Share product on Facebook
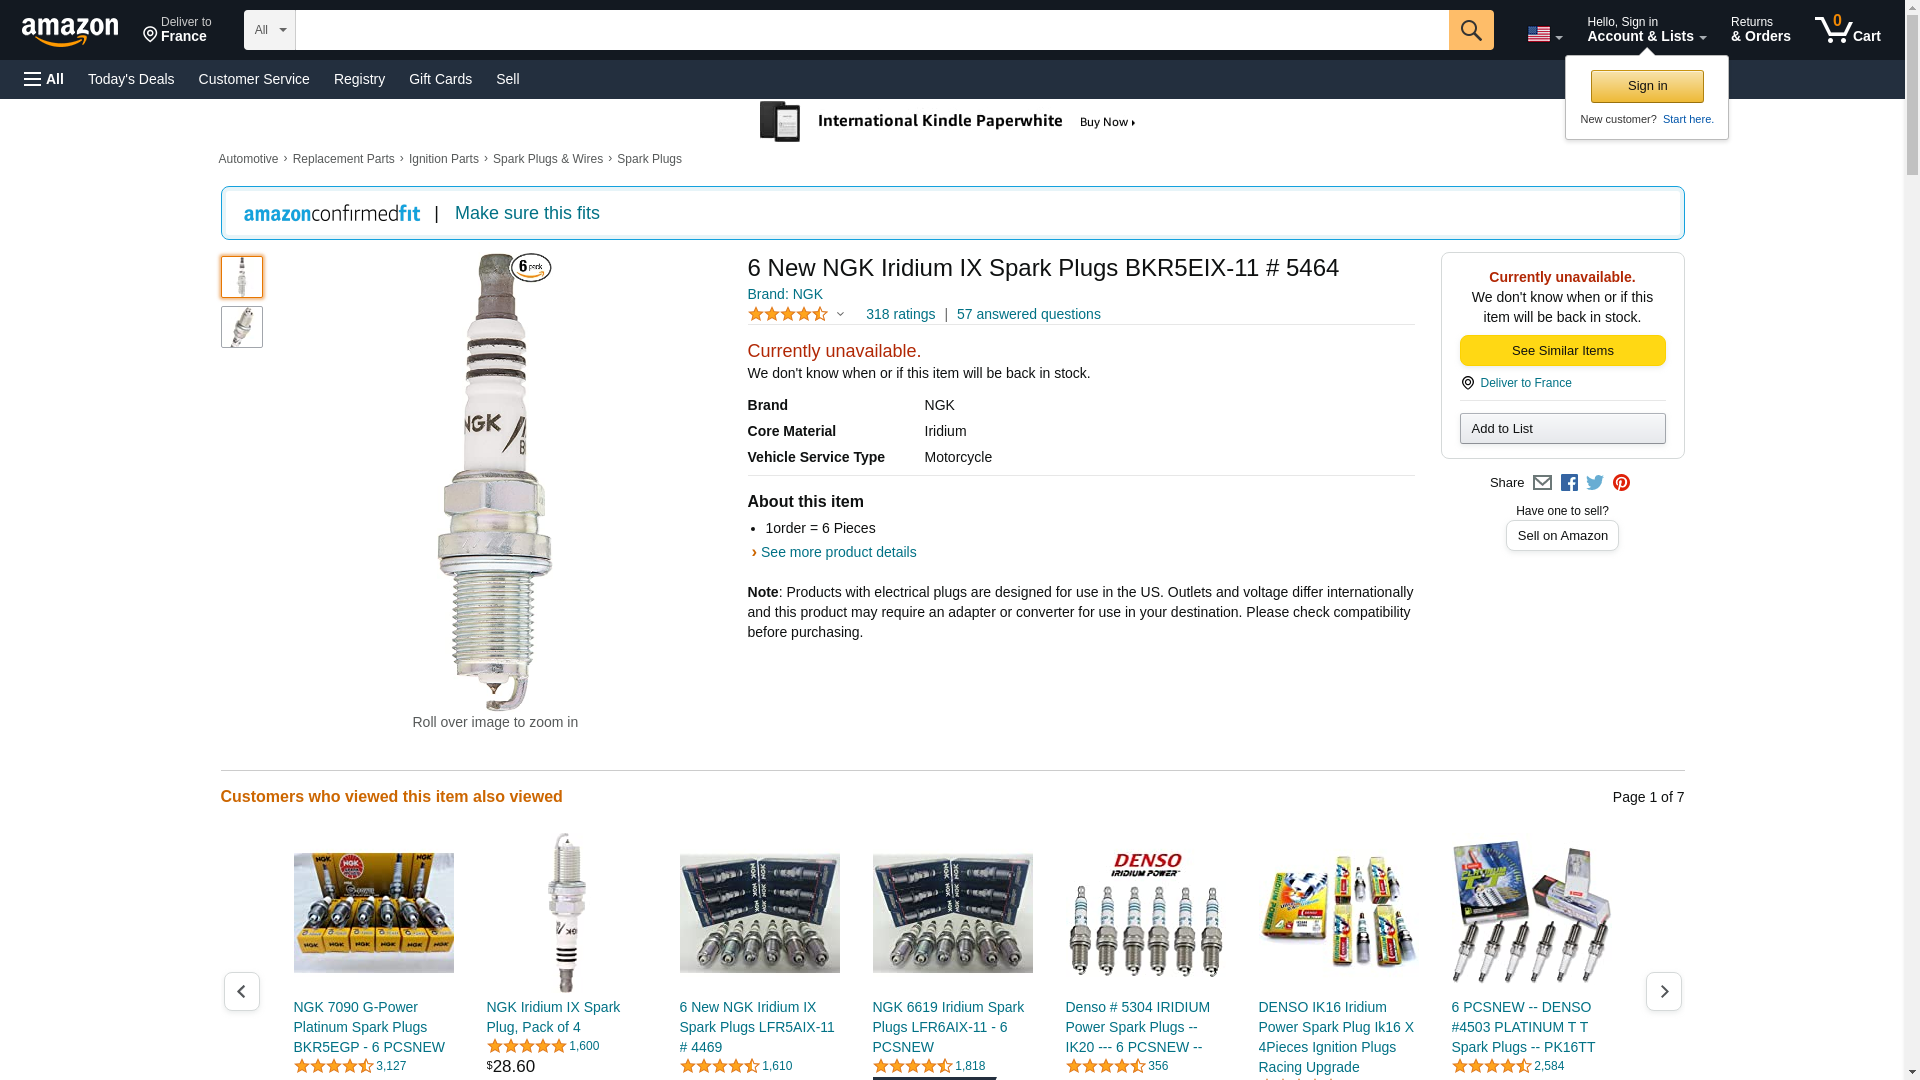This screenshot has height=1080, width=1920. point(1569,483)
